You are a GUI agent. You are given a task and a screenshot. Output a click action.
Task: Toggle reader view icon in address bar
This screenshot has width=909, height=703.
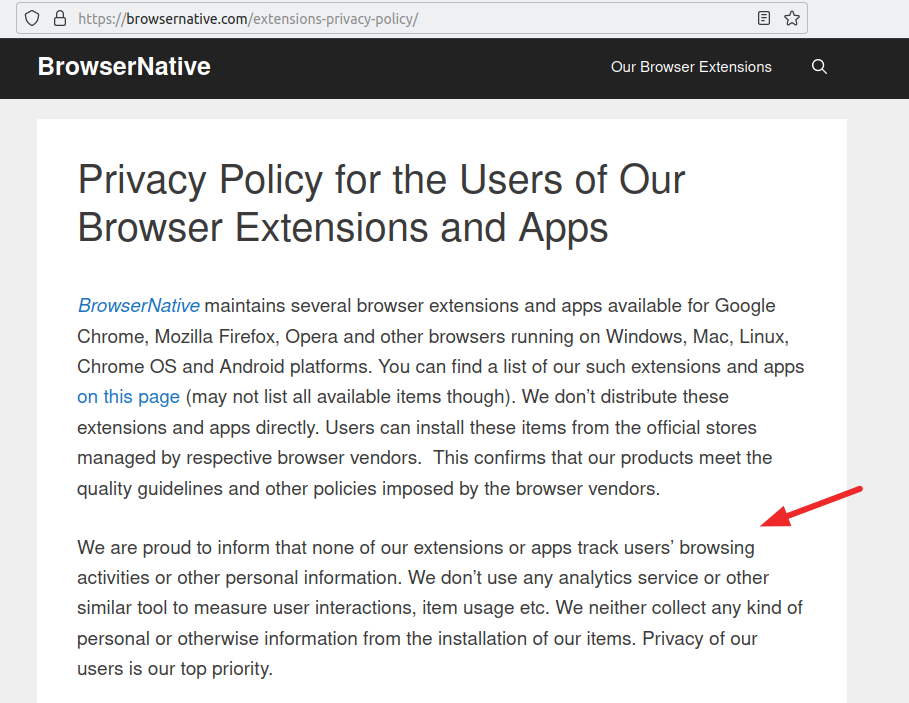click(x=764, y=18)
